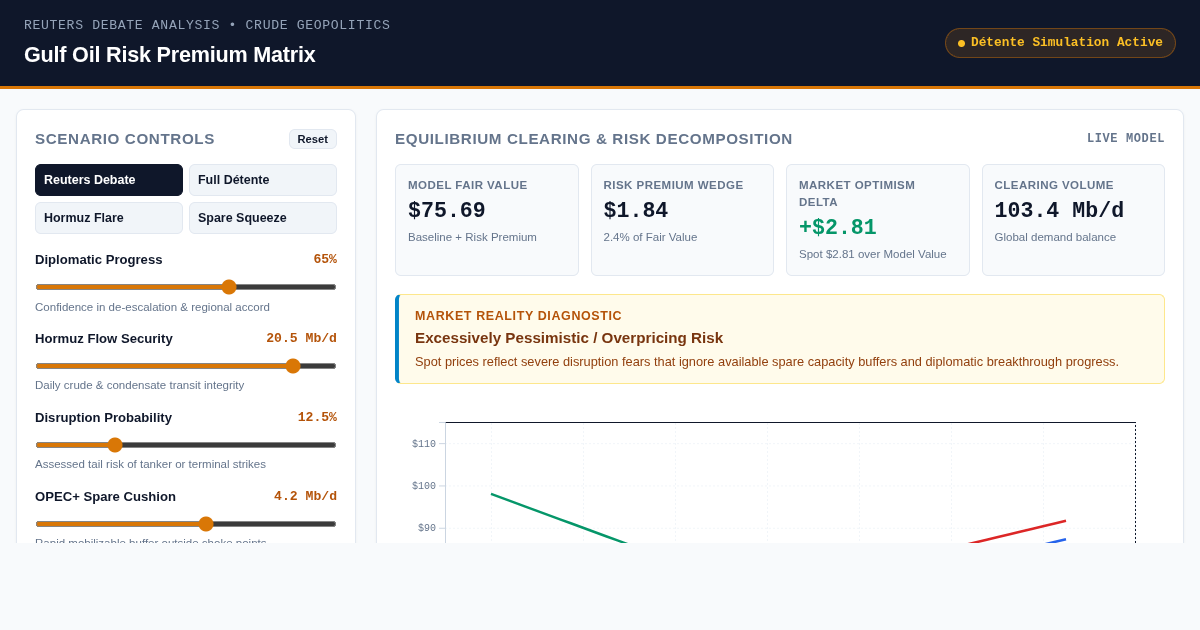Adjust the Diplomatic Progress slider handle
Viewport: 1200px width, 630px height.
(229, 287)
